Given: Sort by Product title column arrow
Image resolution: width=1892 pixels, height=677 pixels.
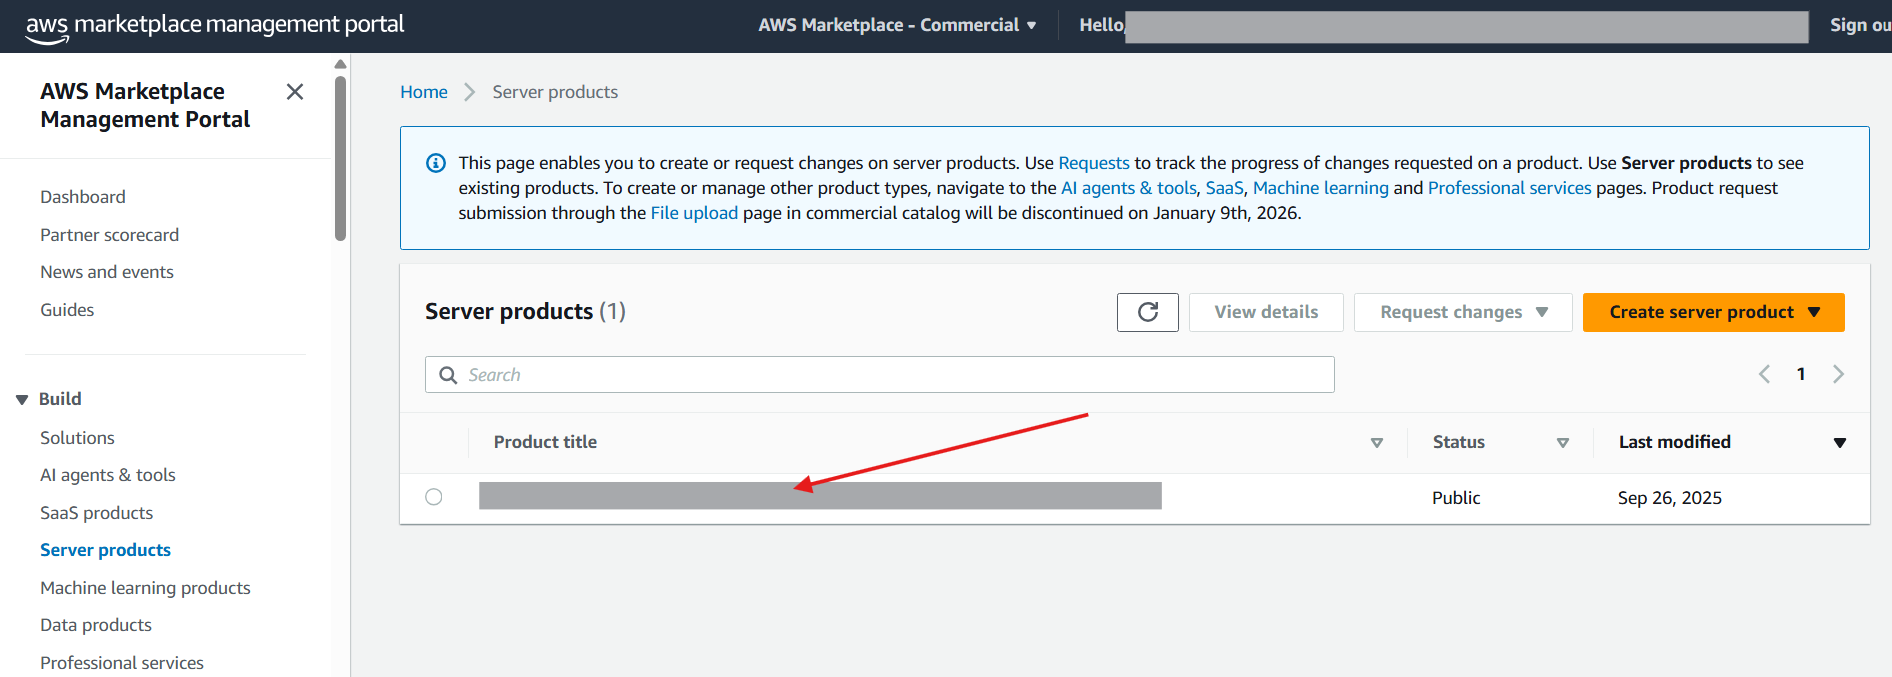Looking at the screenshot, I should click(x=1377, y=443).
